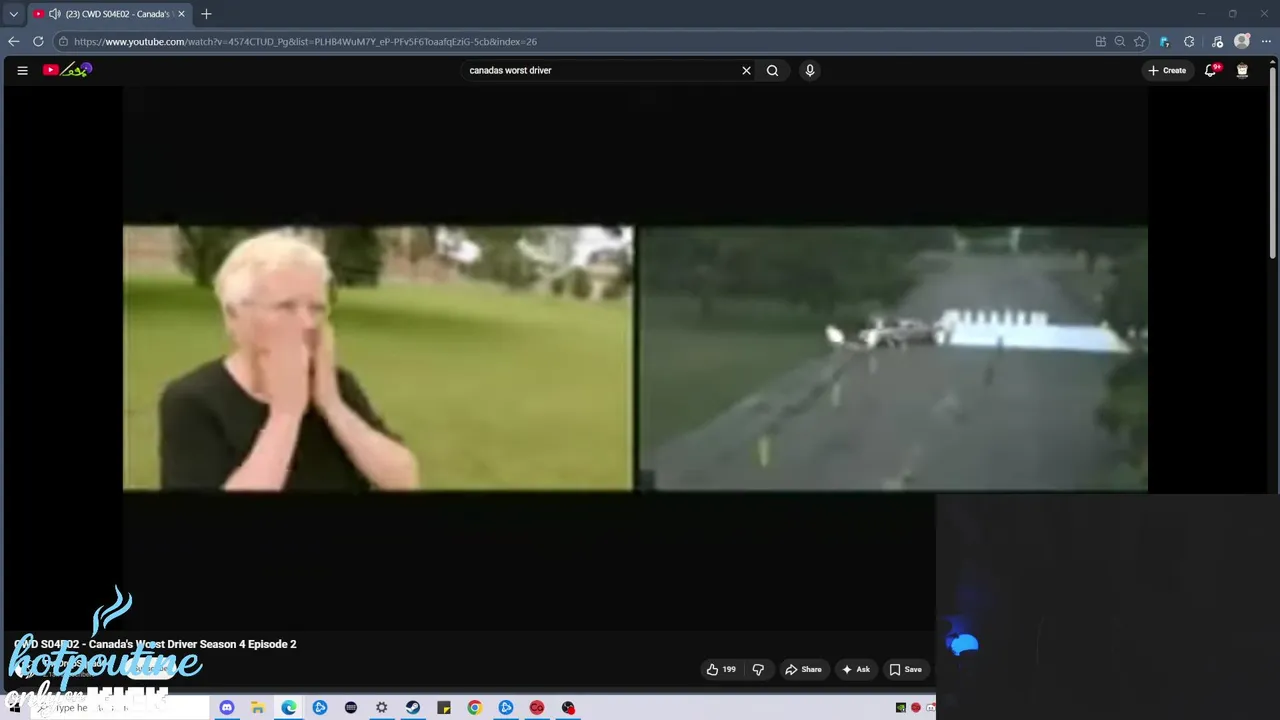Click the video title 'CWD S04E02 - Canada's Worst Driver'
Image resolution: width=1280 pixels, height=720 pixels.
click(155, 644)
